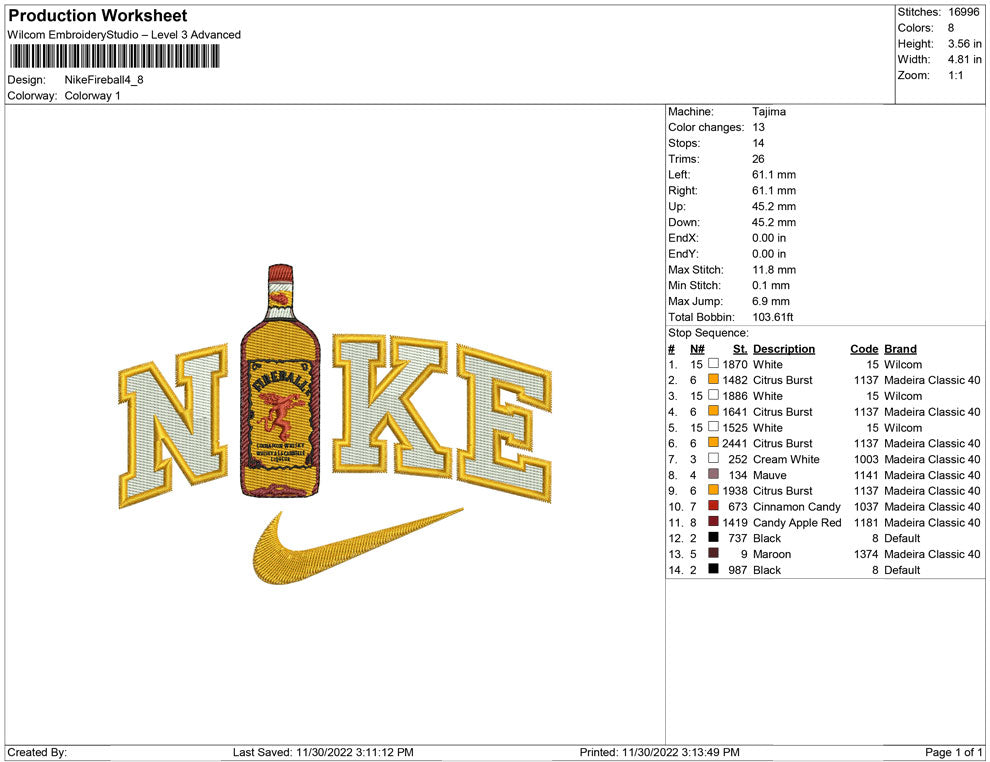
Task: Click the Colorway 1 value
Action: click(92, 96)
